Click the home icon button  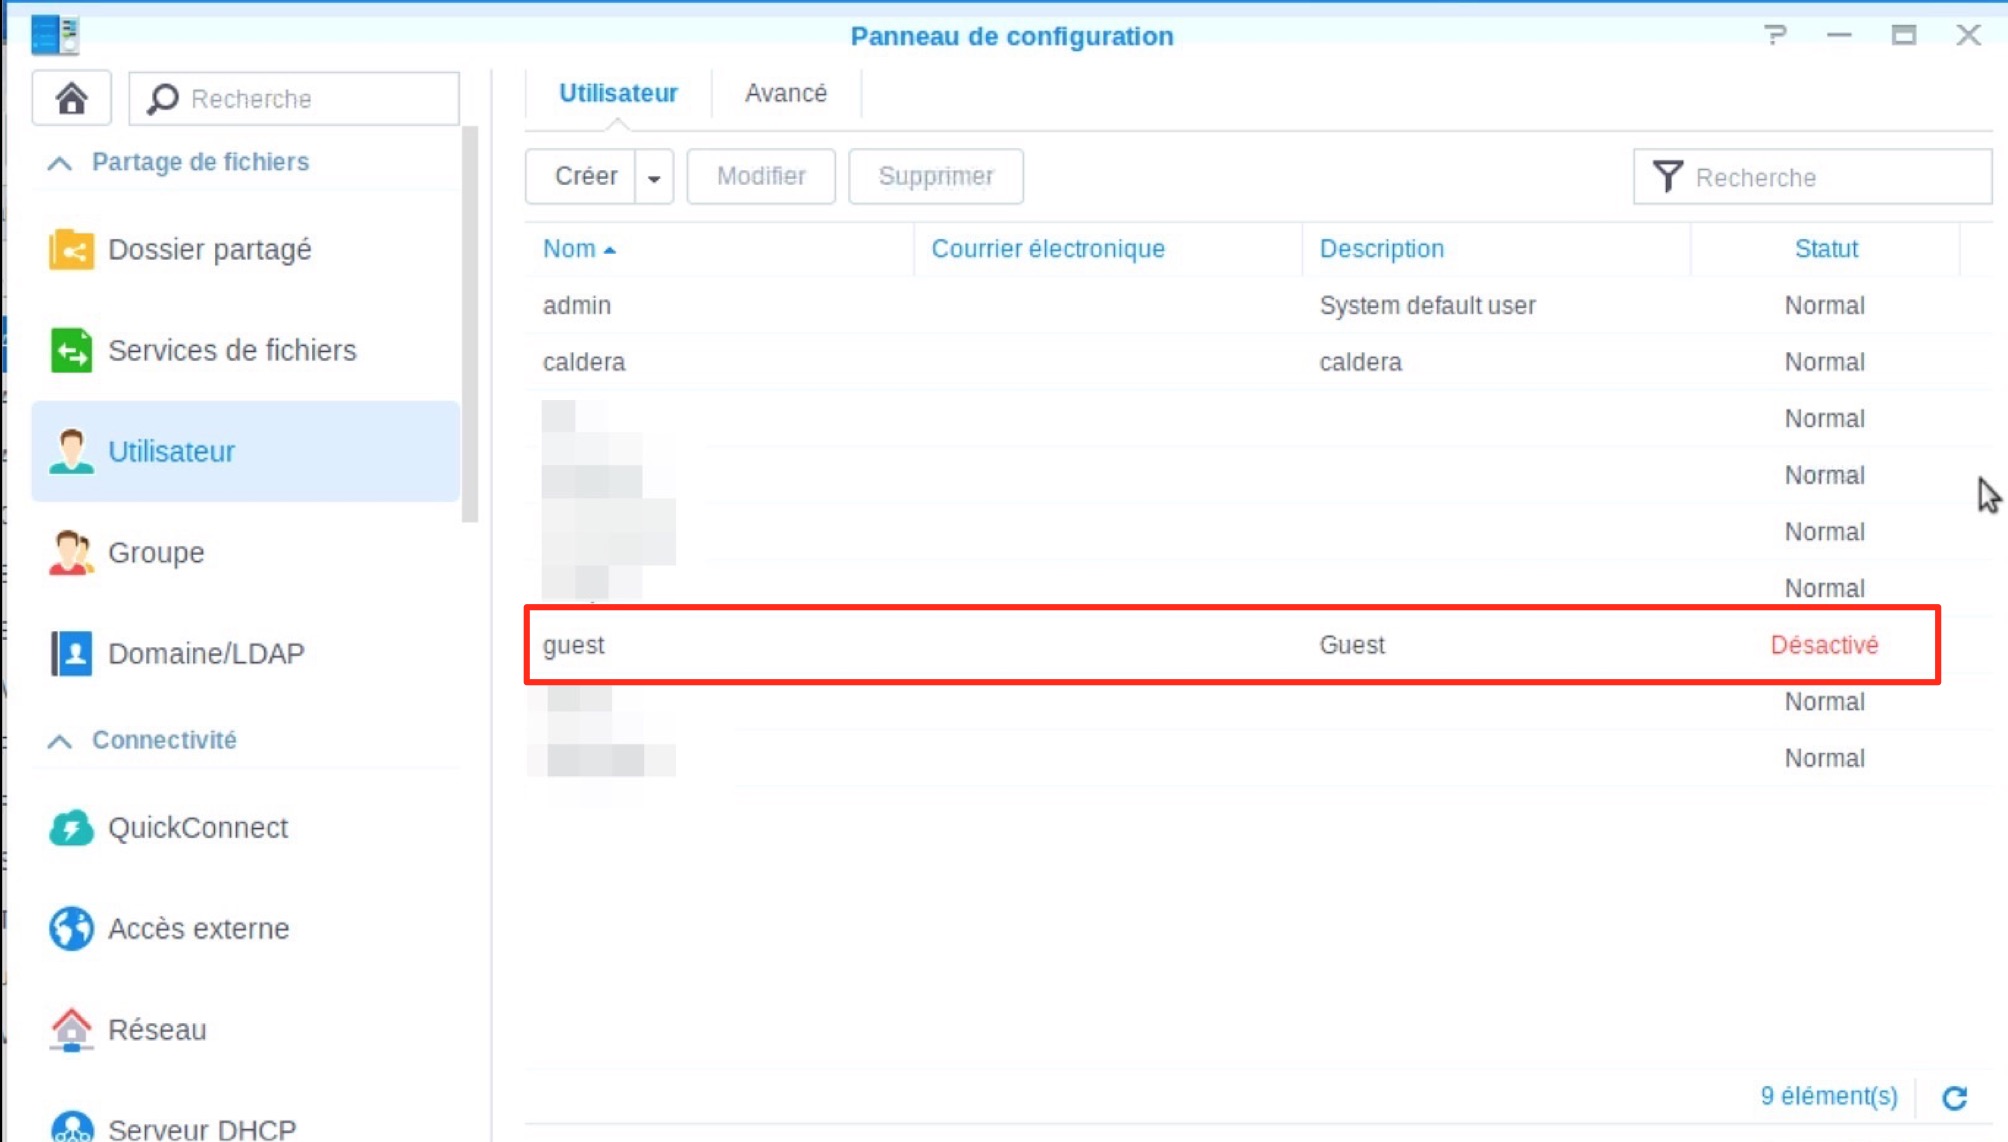71,98
